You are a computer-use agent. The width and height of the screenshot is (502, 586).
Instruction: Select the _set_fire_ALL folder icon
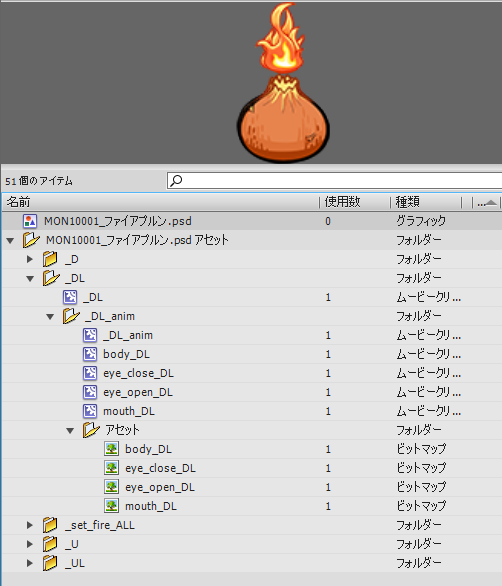point(50,525)
